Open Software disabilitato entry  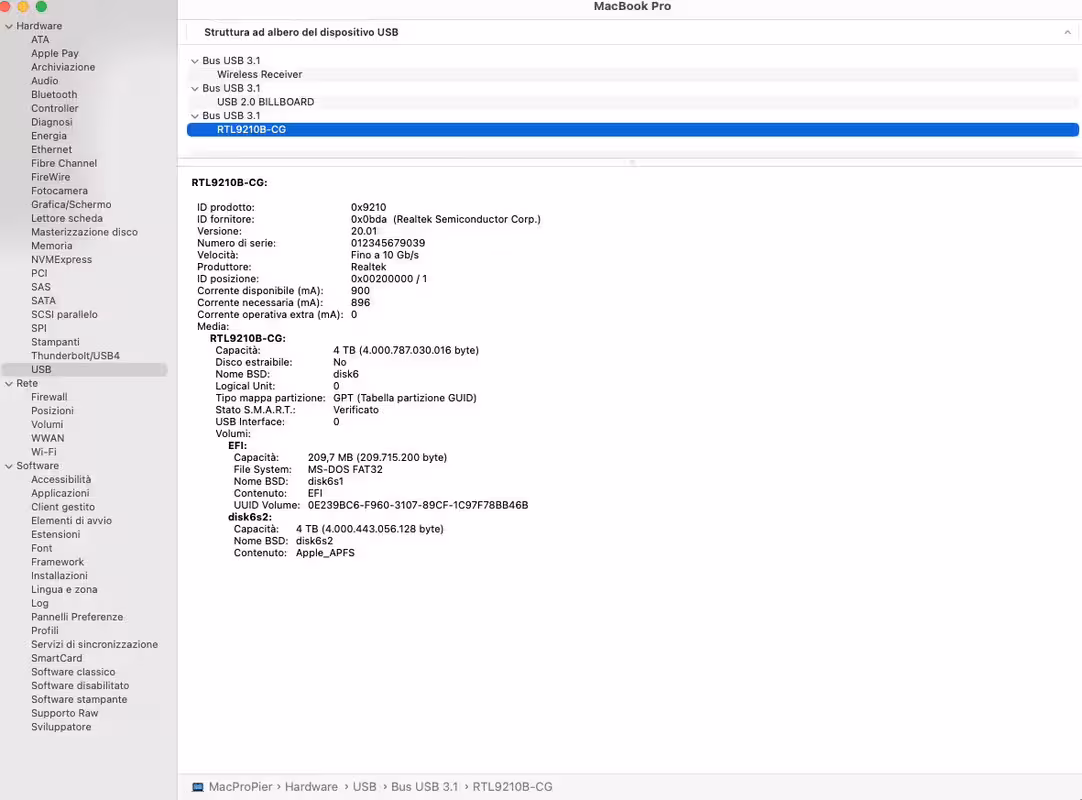coord(80,686)
